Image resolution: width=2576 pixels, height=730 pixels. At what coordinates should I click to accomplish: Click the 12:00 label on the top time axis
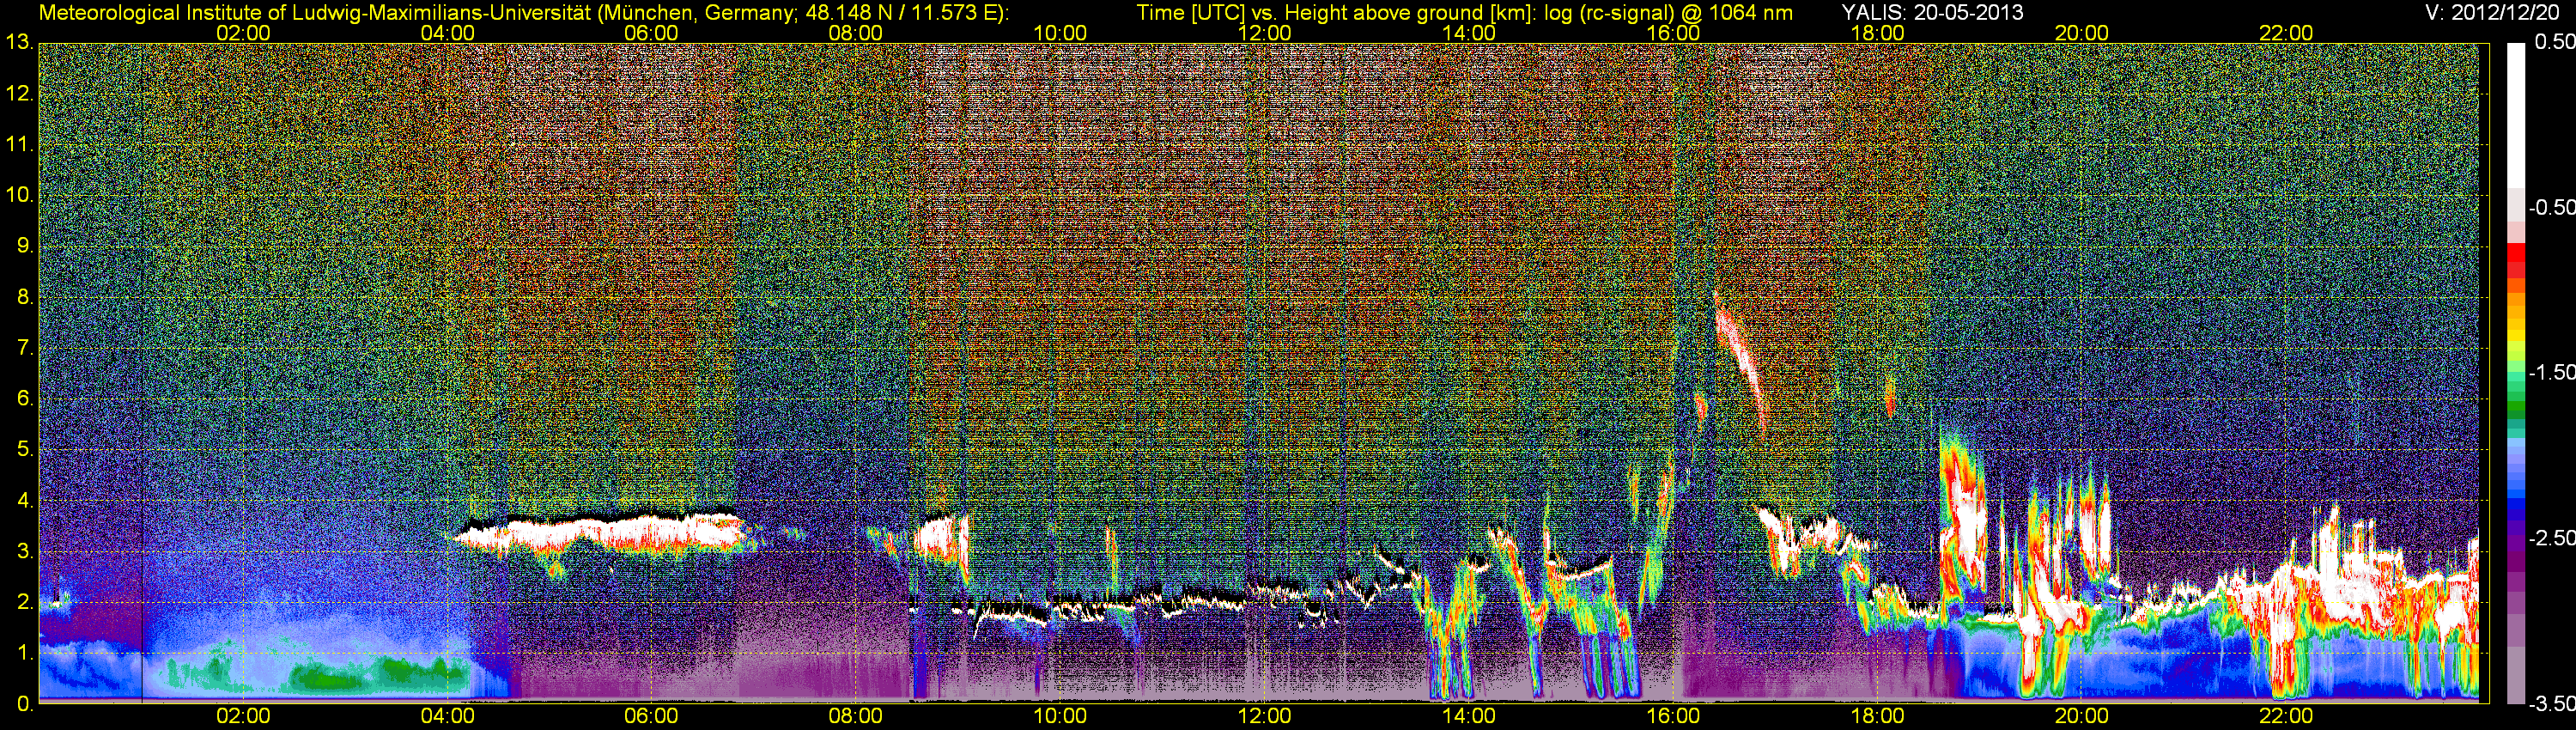[1264, 33]
